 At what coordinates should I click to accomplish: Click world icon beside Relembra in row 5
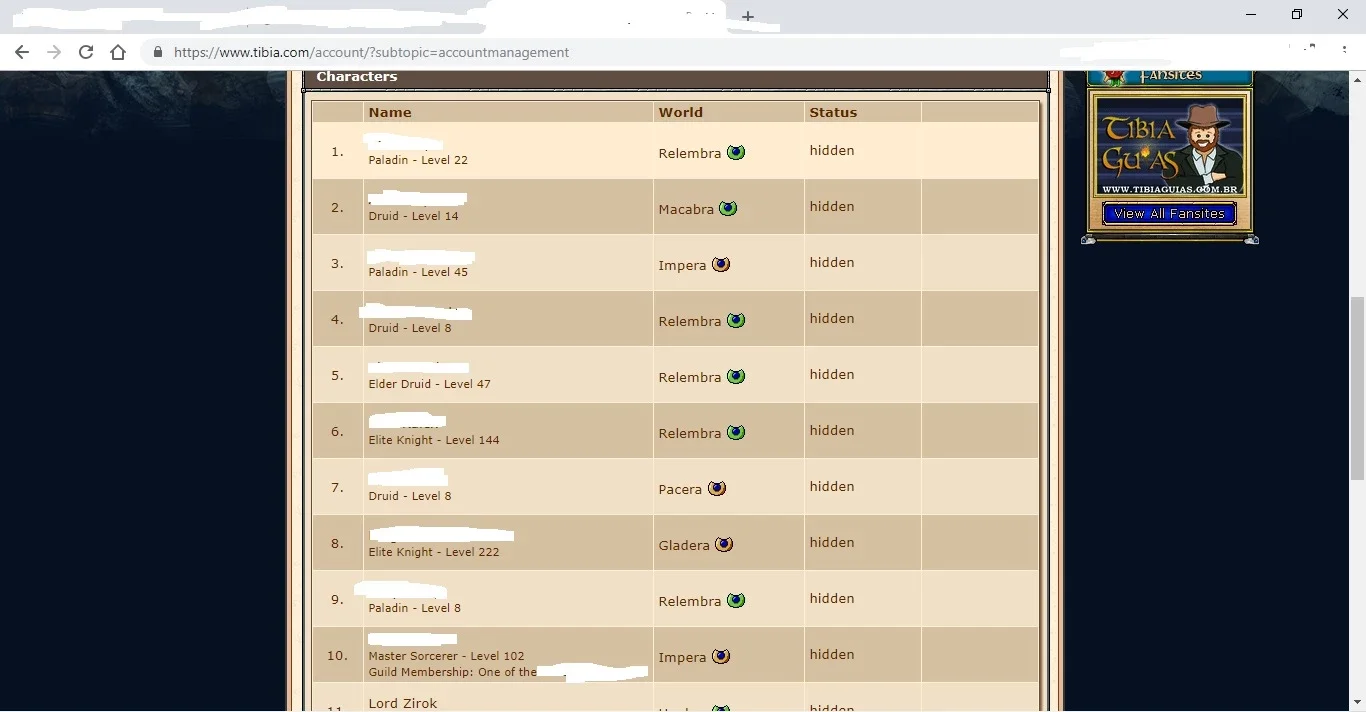tap(736, 376)
